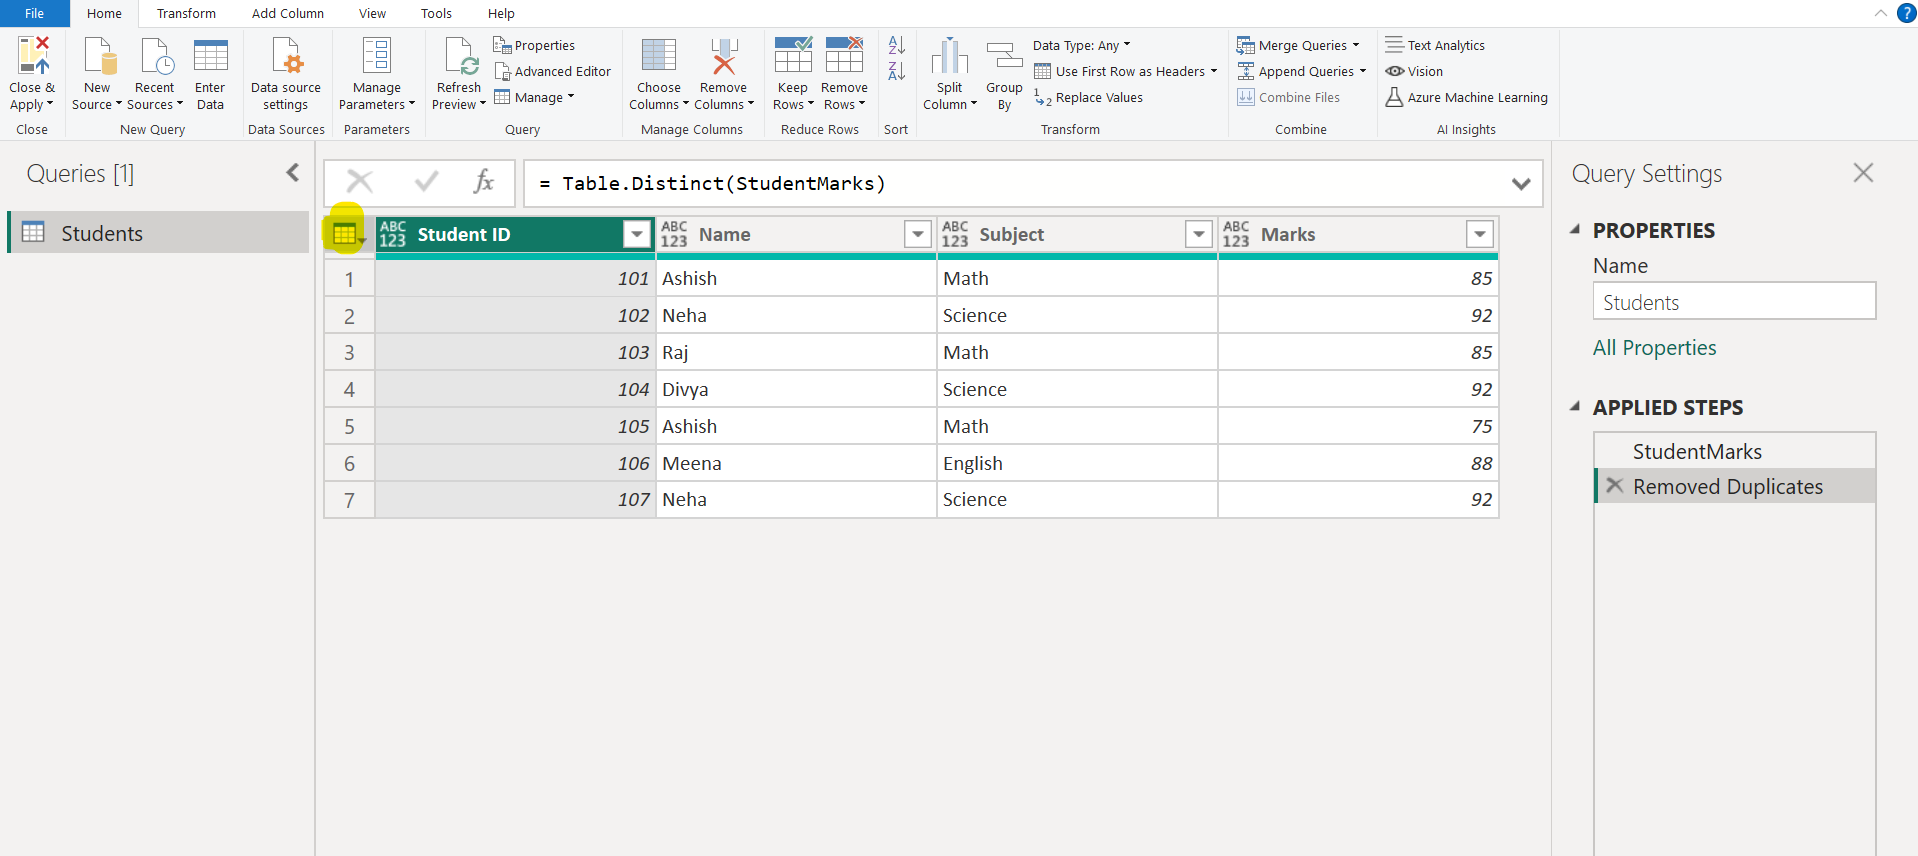Sort ascending with the A-Z icon
Viewport: 1918px width, 856px height.
click(x=896, y=46)
